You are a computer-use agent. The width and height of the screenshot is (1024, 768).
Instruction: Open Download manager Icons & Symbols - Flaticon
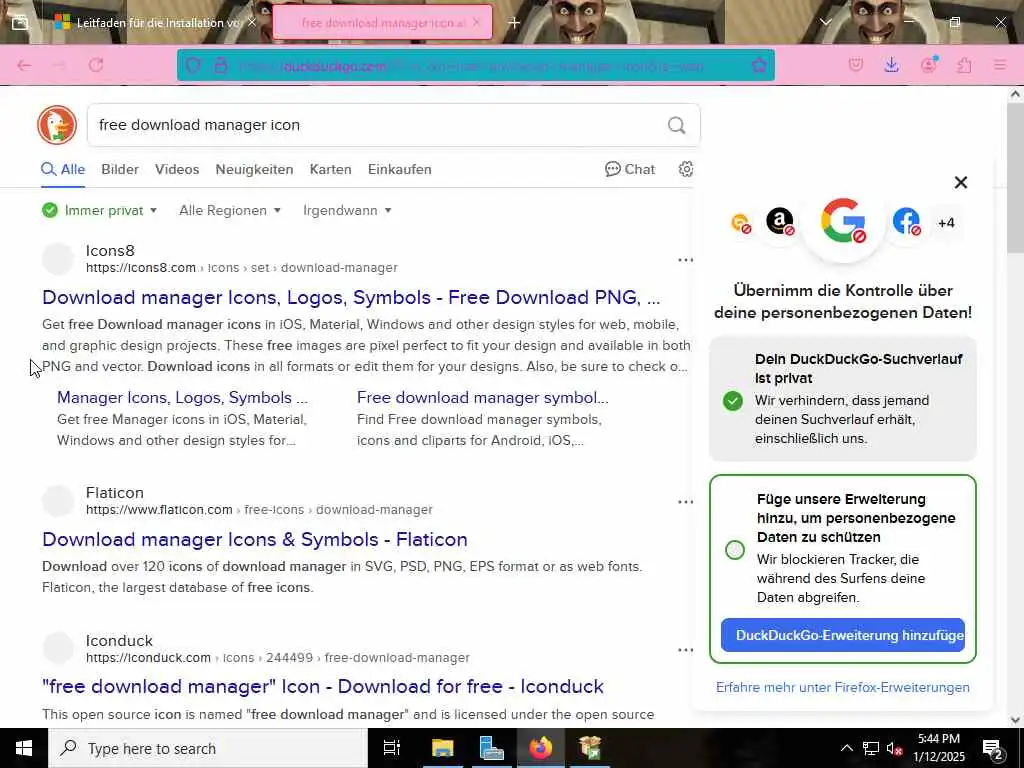coord(255,539)
